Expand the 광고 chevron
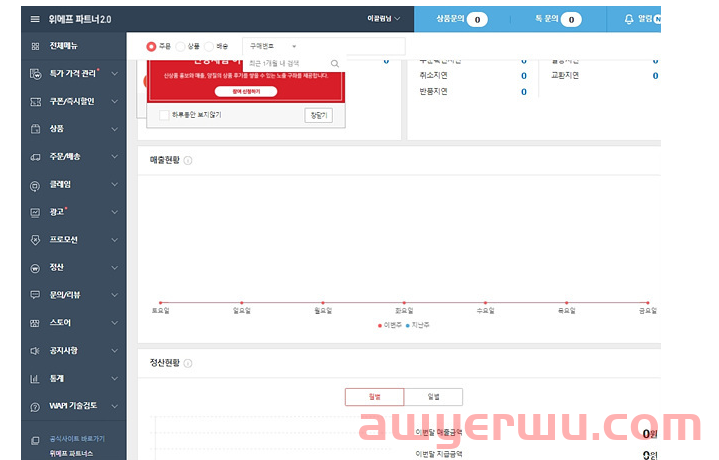The width and height of the screenshot is (719, 460). (115, 212)
